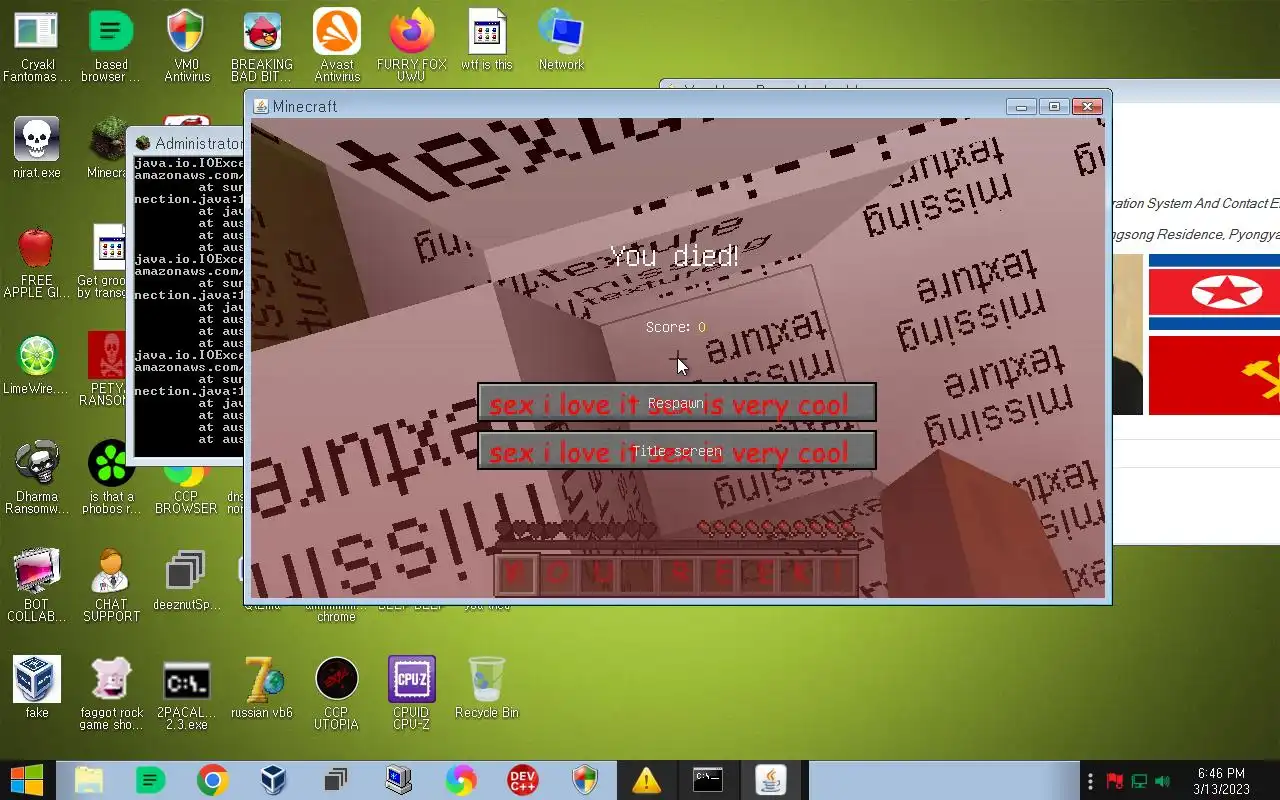Click the Title screen button in Minecraft
Image resolution: width=1280 pixels, height=800 pixels.
coord(677,451)
